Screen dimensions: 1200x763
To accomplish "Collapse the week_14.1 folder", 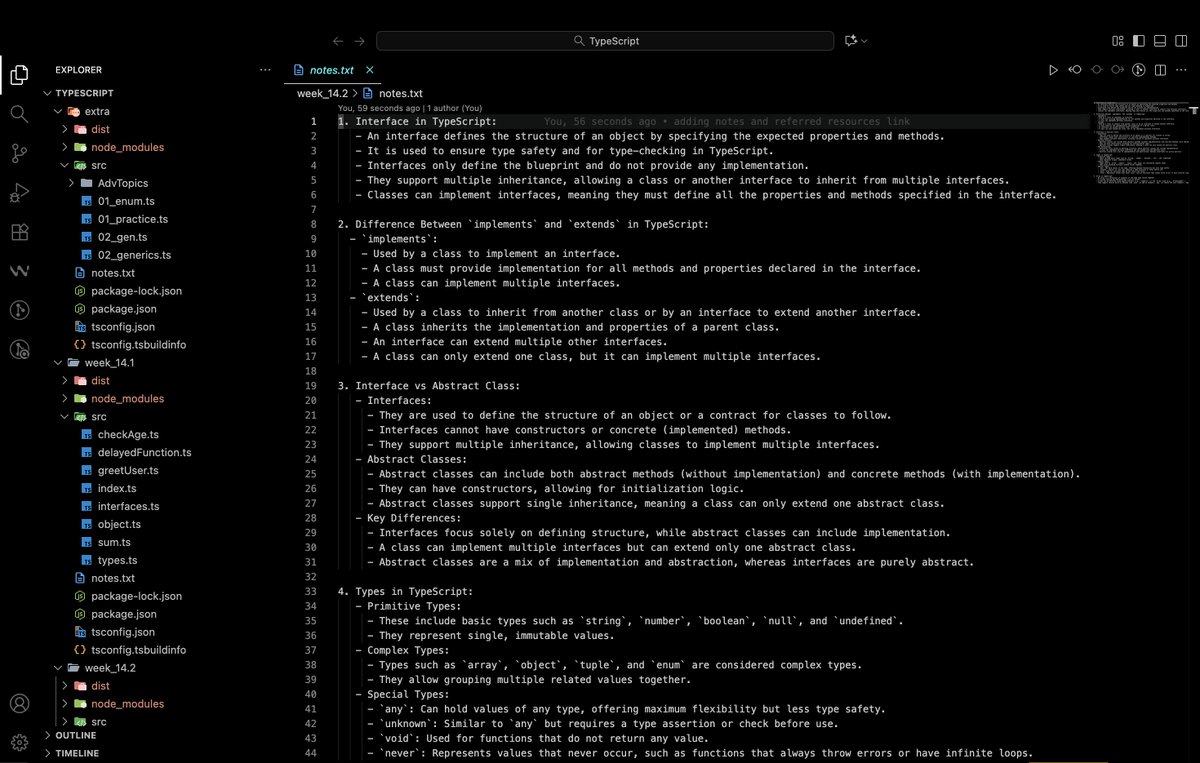I will click(x=59, y=362).
